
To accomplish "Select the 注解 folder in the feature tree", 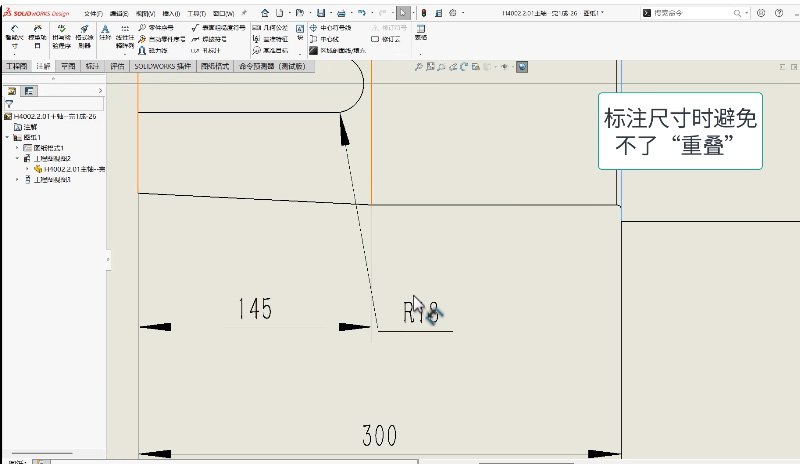I will [x=26, y=127].
